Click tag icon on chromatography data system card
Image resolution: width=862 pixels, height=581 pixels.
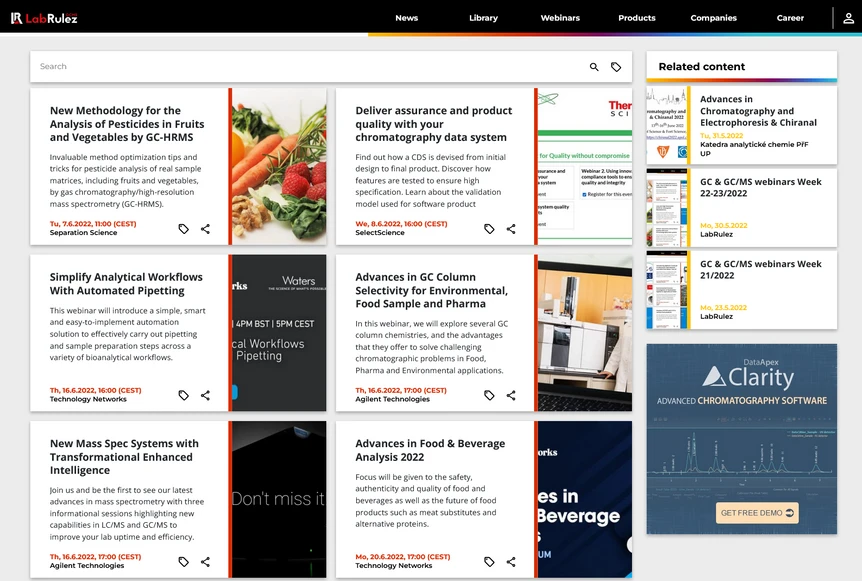(489, 229)
